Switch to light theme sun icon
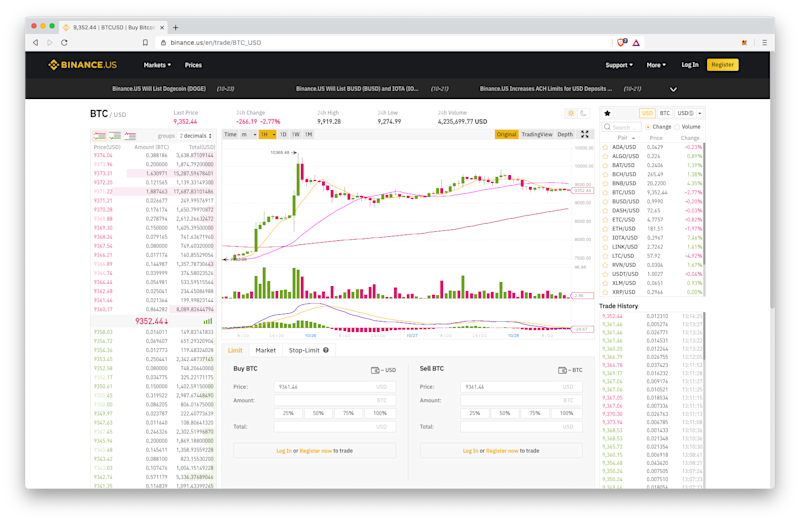The width and height of the screenshot is (800, 522). [x=571, y=113]
